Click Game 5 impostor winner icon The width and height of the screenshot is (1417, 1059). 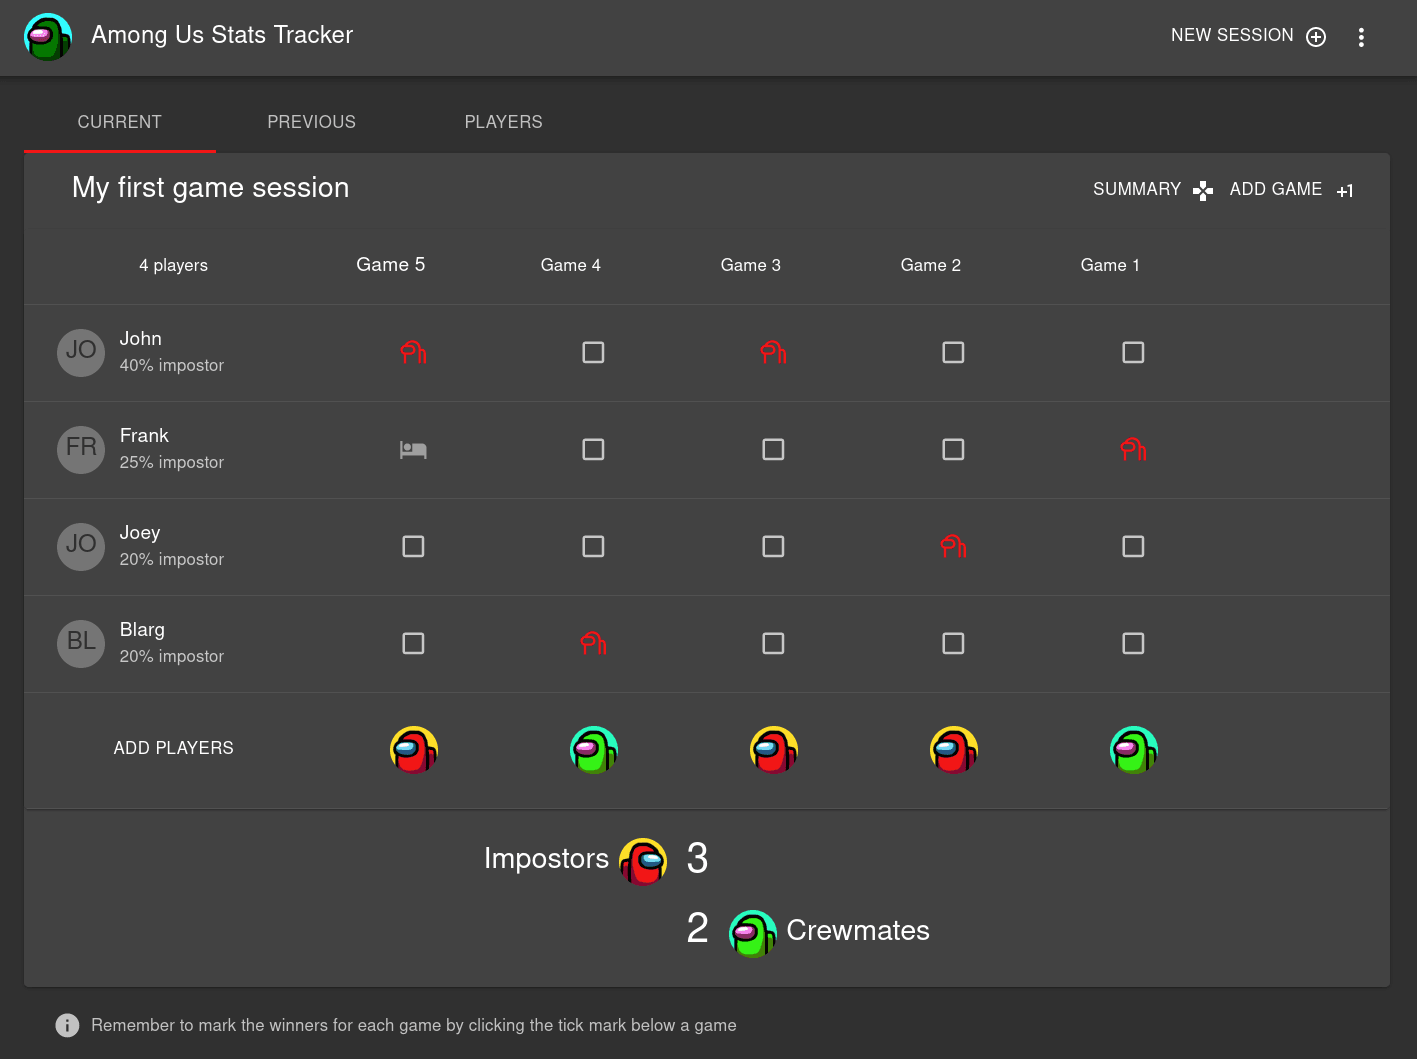pyautogui.click(x=414, y=750)
